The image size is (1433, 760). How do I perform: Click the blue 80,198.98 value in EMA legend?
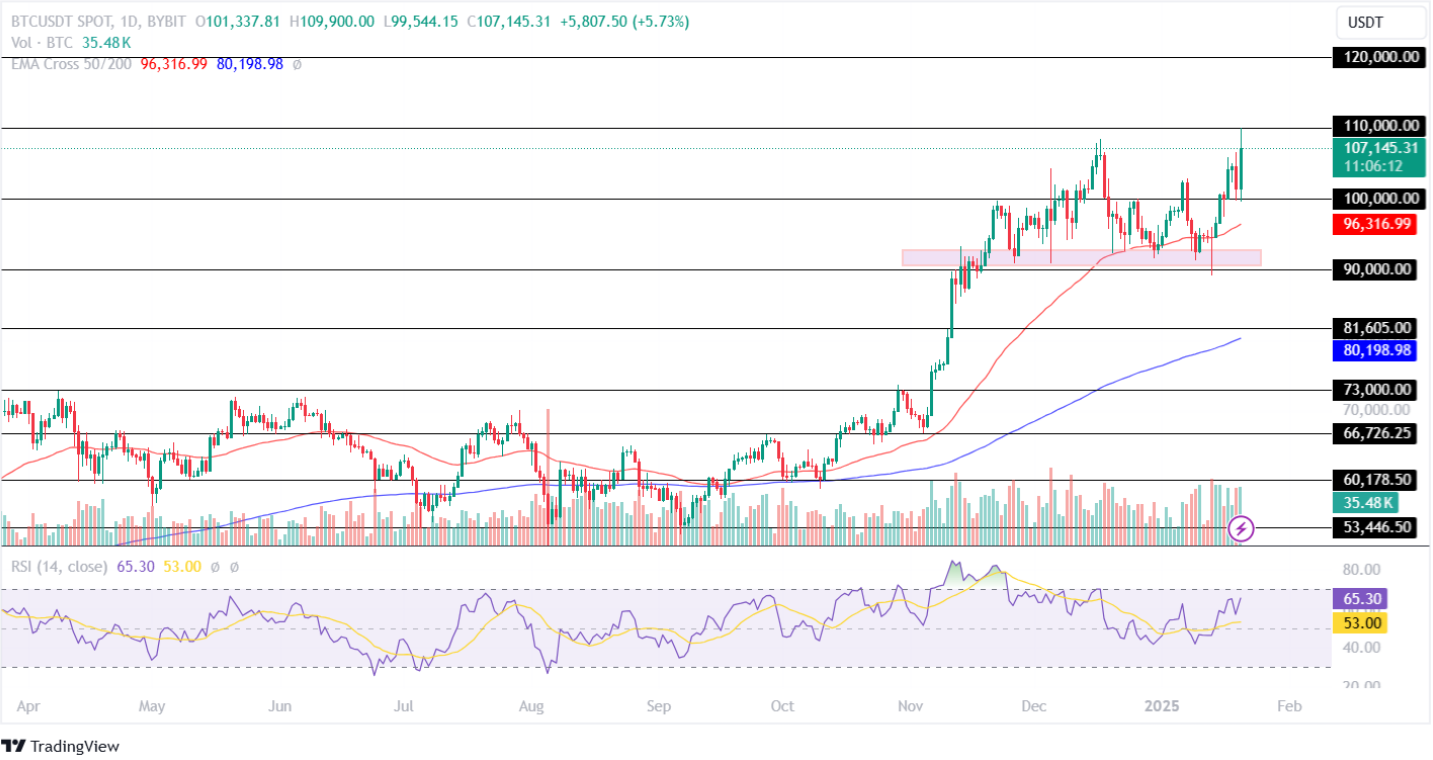point(249,64)
